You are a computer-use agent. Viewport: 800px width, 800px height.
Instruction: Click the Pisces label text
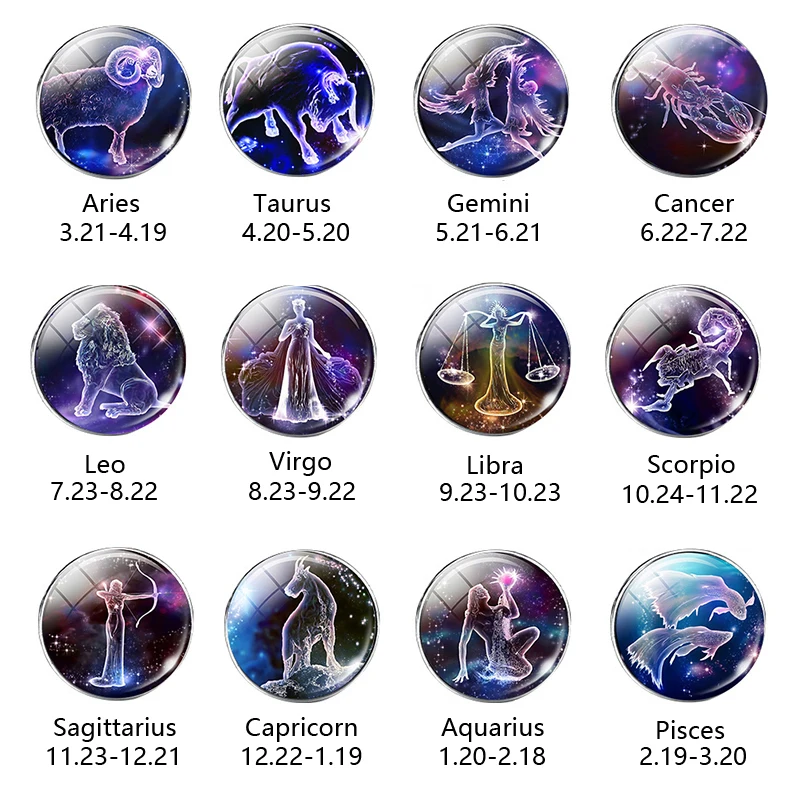click(690, 730)
